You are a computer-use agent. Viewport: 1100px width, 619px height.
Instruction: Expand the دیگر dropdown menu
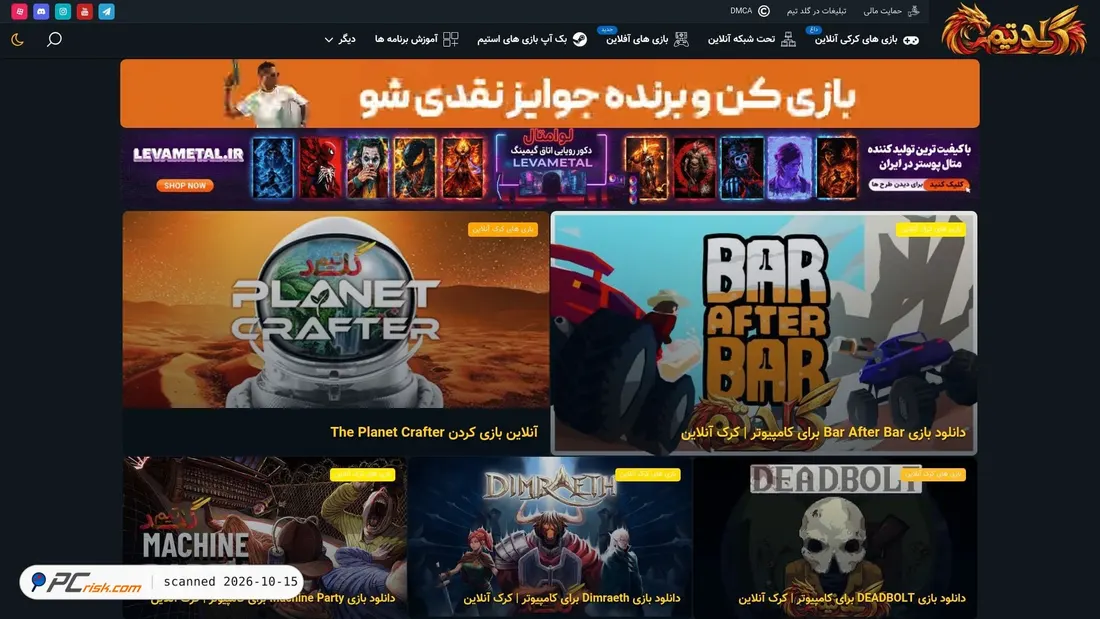coord(340,39)
